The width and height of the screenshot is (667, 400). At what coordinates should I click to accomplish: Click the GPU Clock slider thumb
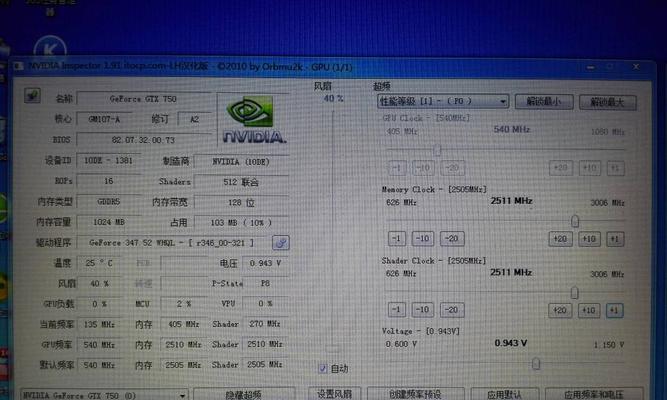(x=437, y=150)
